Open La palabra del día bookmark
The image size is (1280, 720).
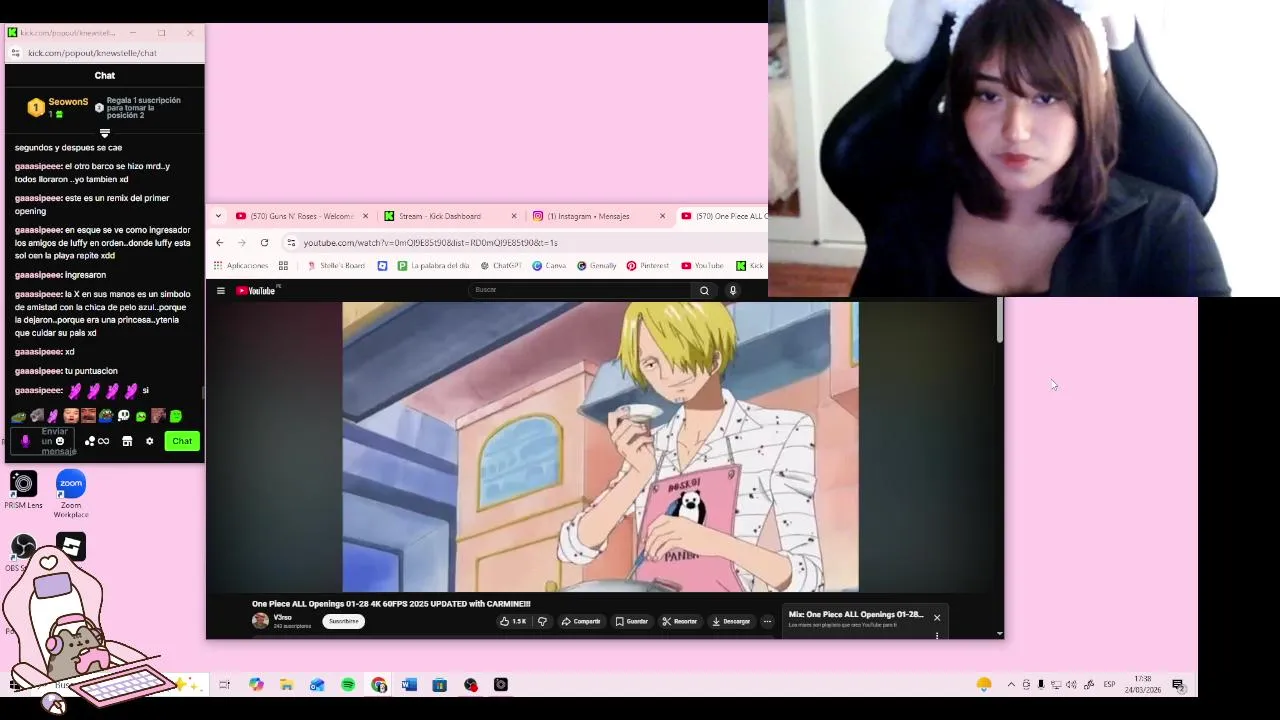point(433,266)
